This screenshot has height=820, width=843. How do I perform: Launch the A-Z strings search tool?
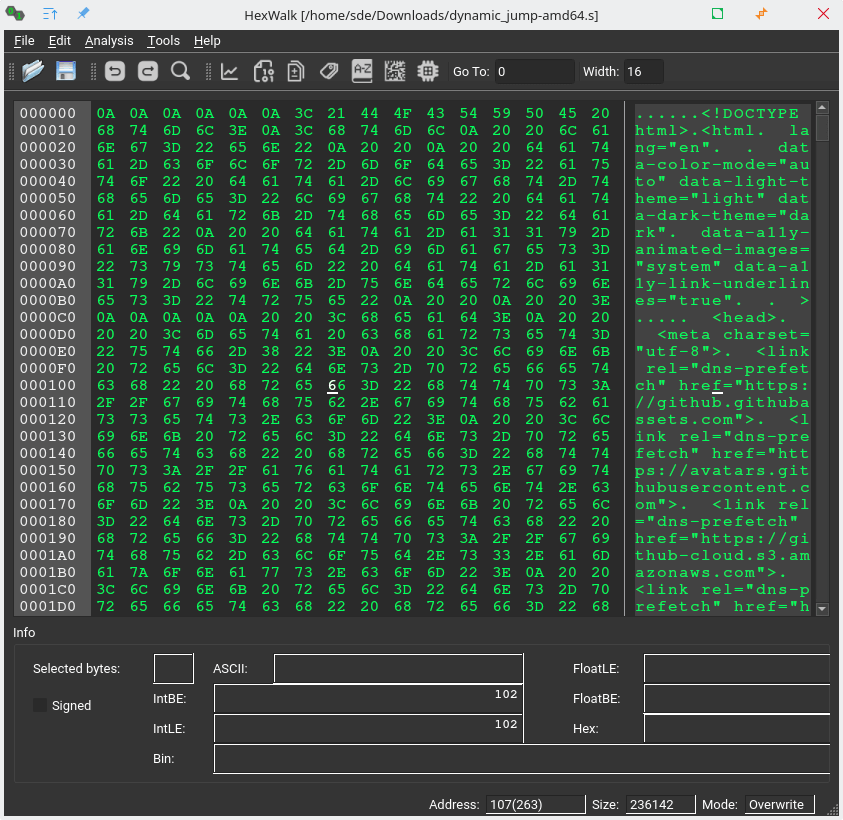click(362, 71)
